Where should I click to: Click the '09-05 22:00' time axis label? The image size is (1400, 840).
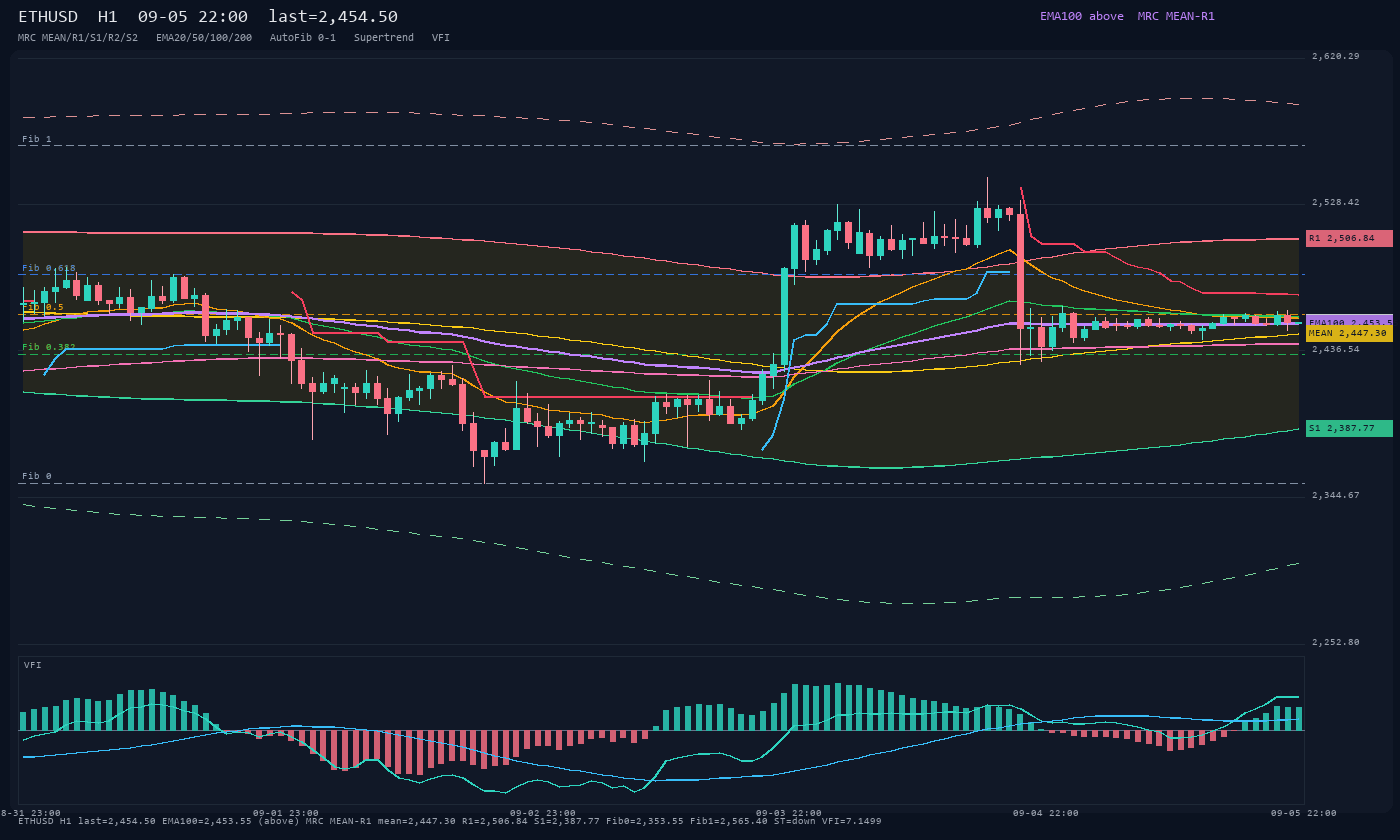click(x=1304, y=813)
